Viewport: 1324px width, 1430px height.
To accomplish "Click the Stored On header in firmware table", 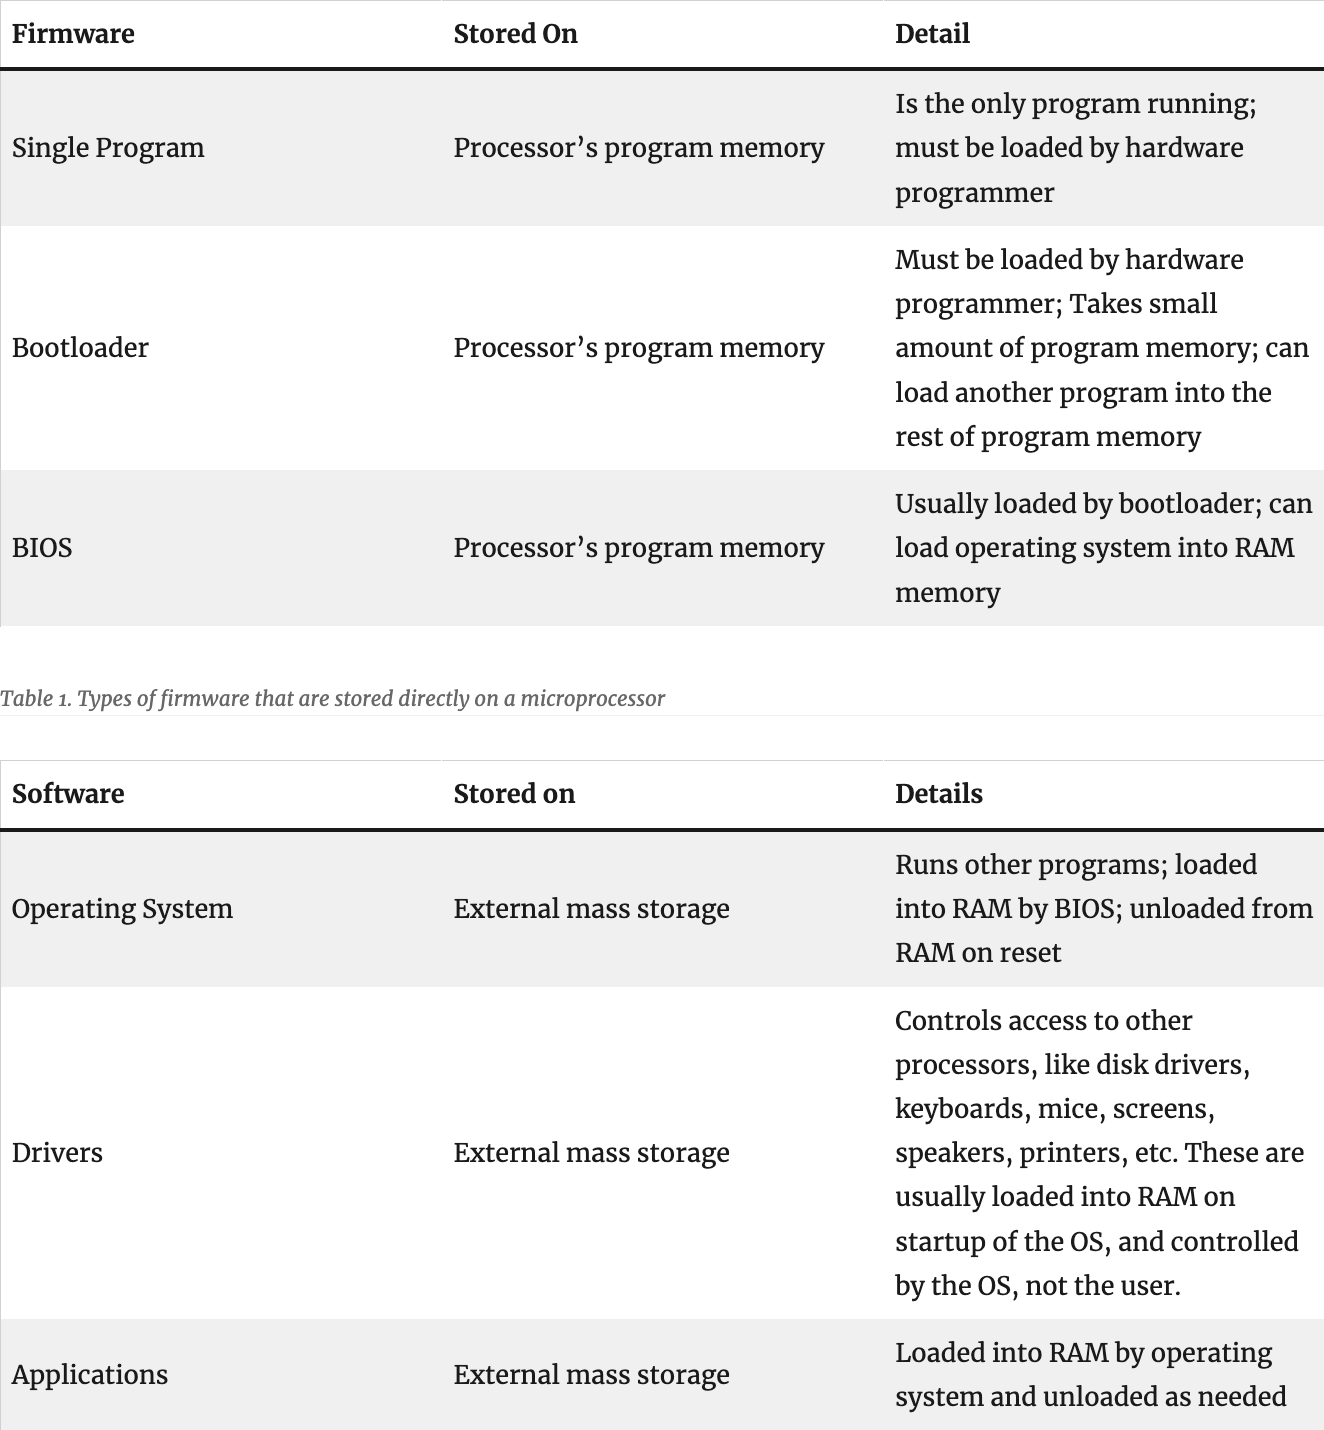I will pyautogui.click(x=516, y=34).
